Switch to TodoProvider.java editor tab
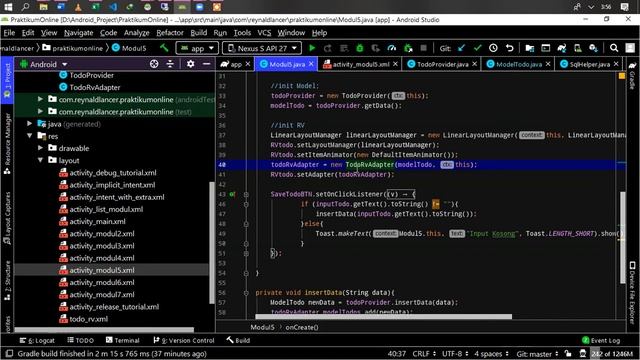 pos(442,64)
